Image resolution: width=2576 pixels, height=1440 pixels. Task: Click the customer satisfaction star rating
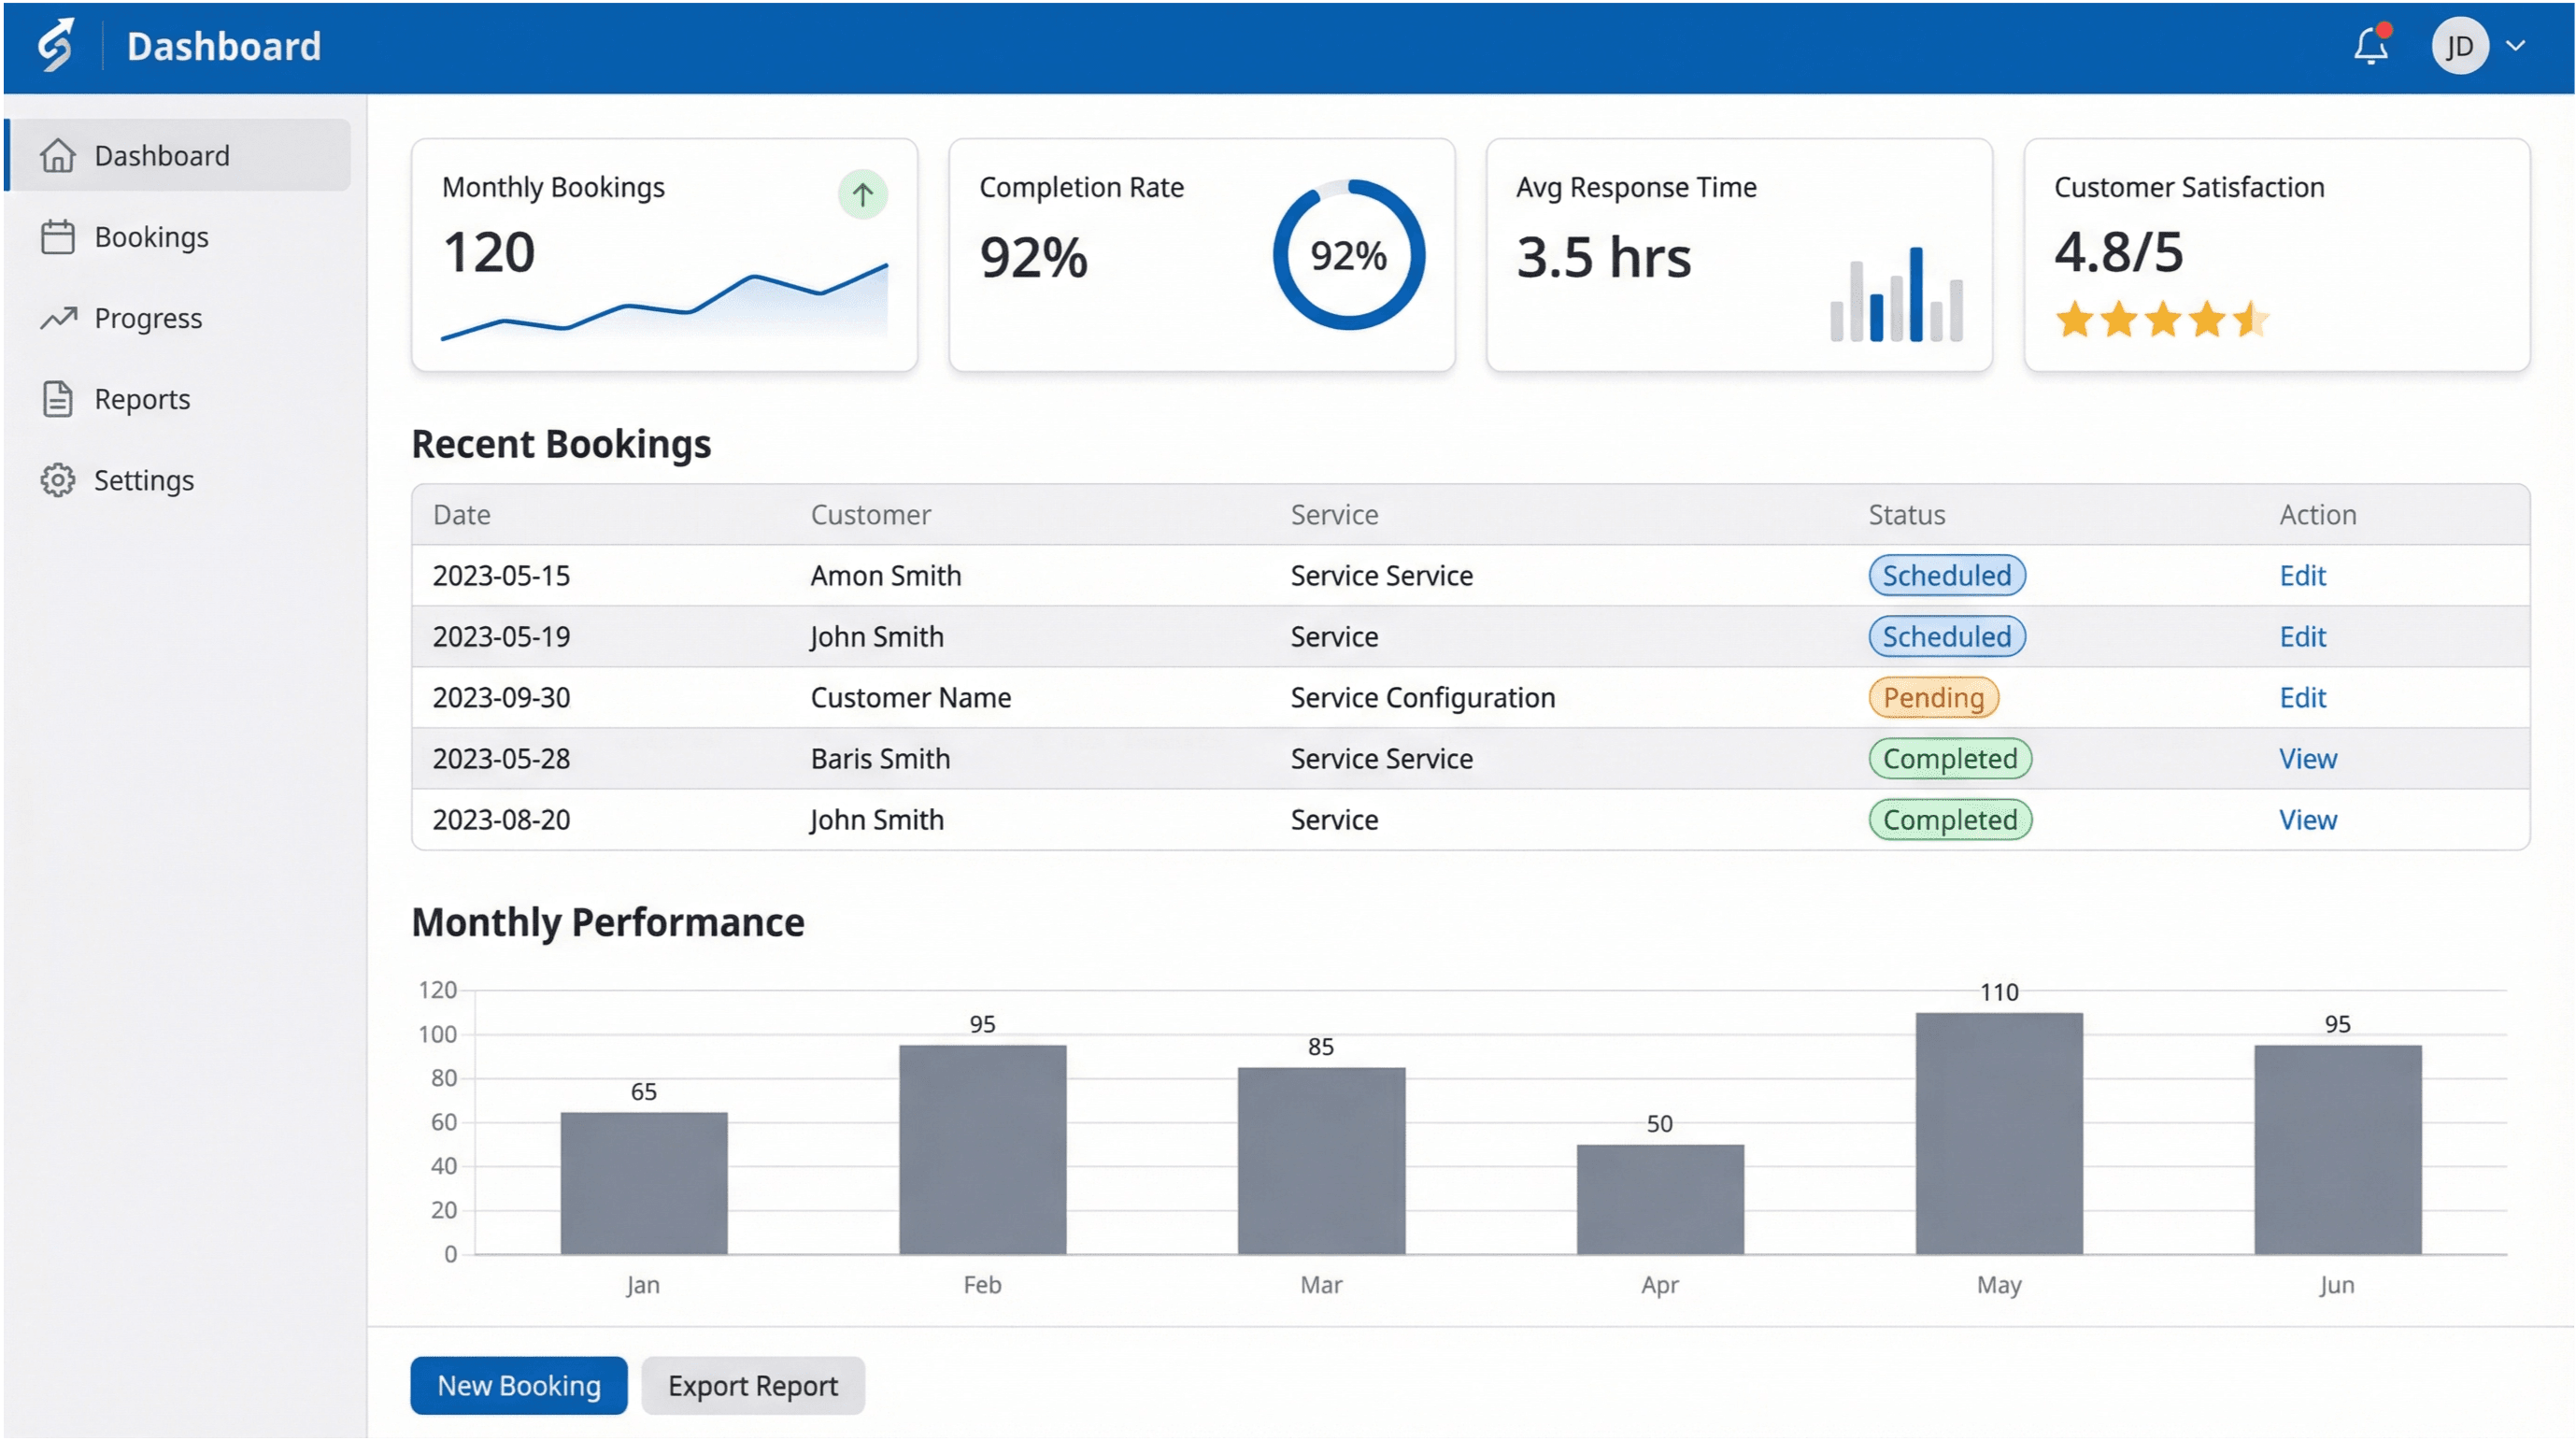click(x=2160, y=320)
